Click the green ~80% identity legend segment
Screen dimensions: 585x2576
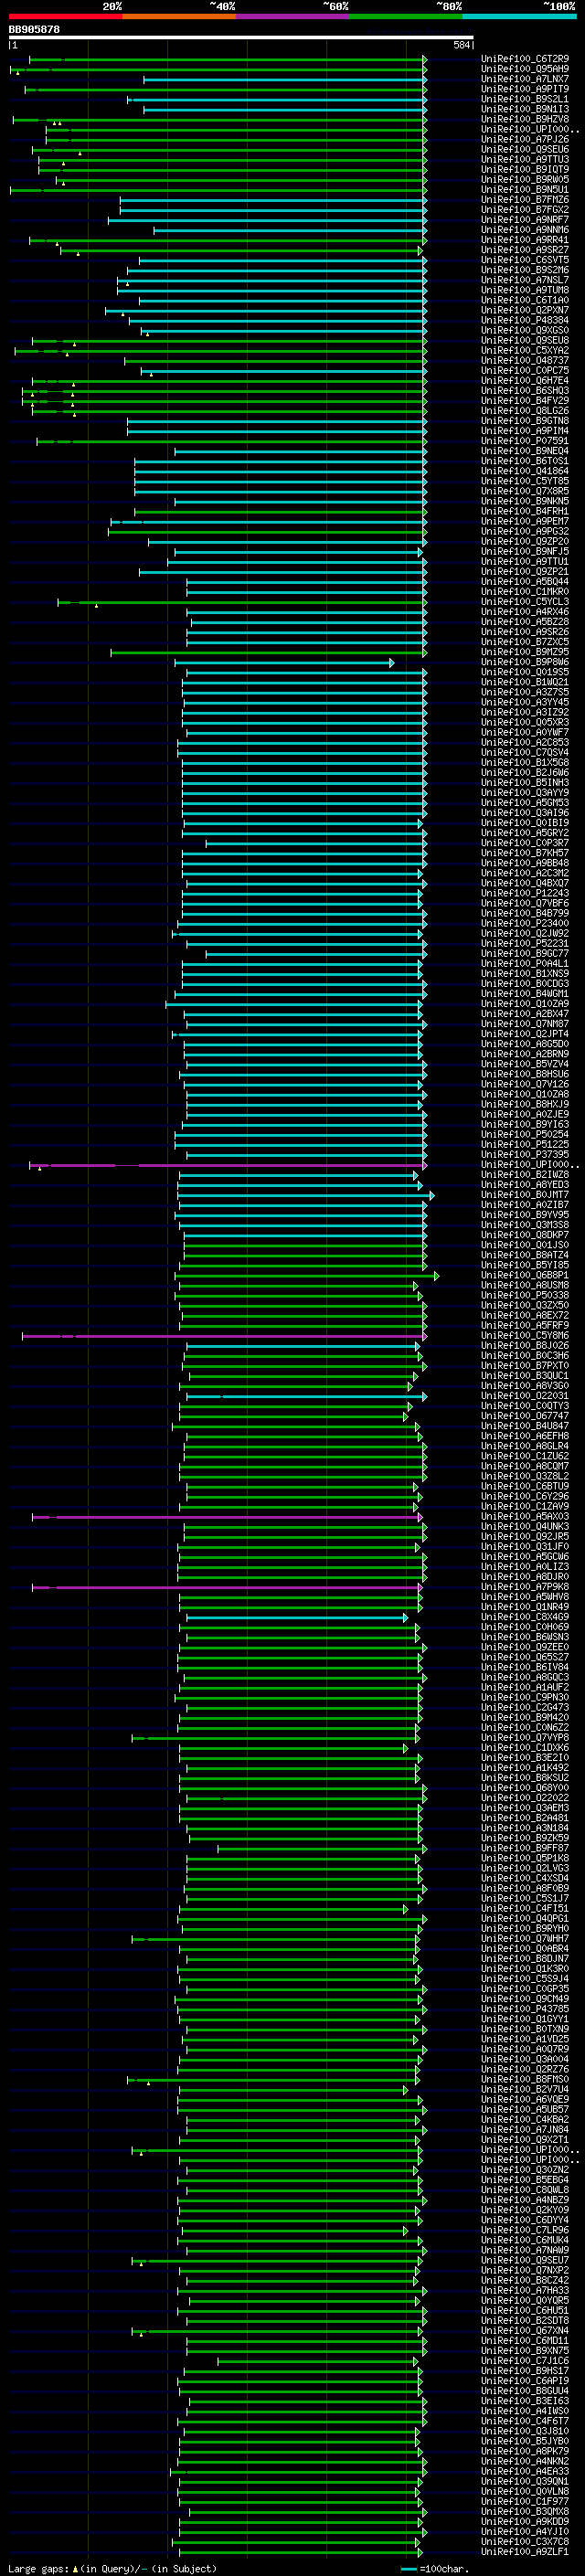pyautogui.click(x=406, y=16)
